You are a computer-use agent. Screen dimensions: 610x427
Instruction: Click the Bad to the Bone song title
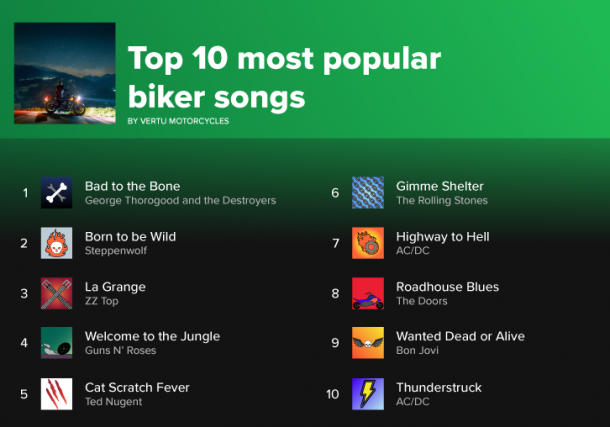tap(132, 186)
